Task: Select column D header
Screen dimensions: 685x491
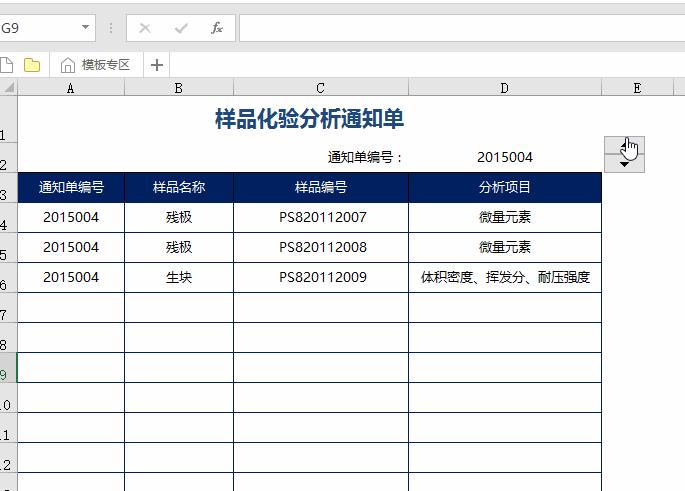Action: [505, 88]
